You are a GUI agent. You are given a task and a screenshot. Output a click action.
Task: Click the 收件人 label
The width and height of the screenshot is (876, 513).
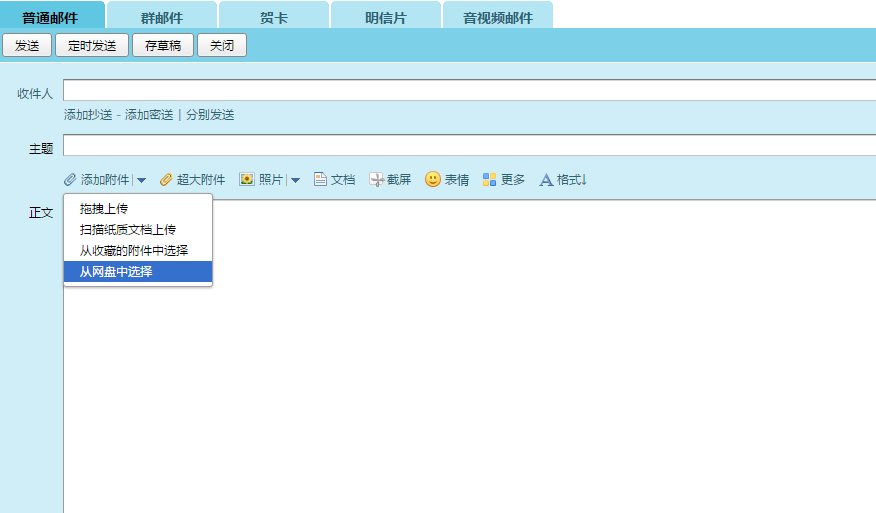(35, 93)
